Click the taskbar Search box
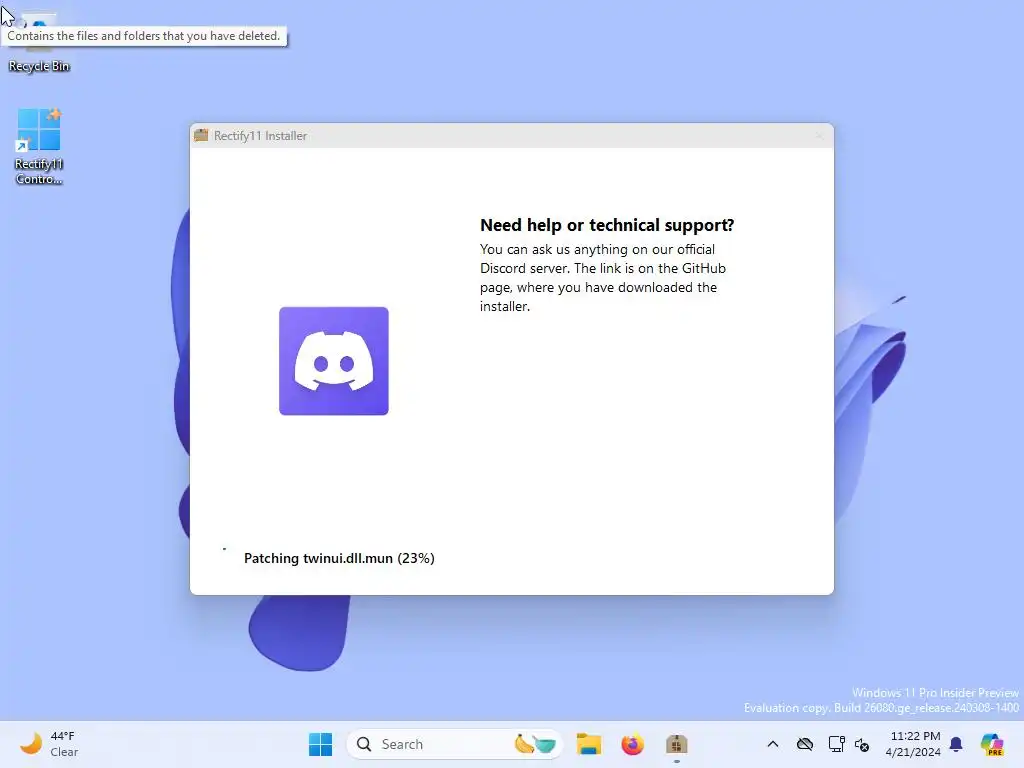The height and width of the screenshot is (768, 1024). (455, 744)
